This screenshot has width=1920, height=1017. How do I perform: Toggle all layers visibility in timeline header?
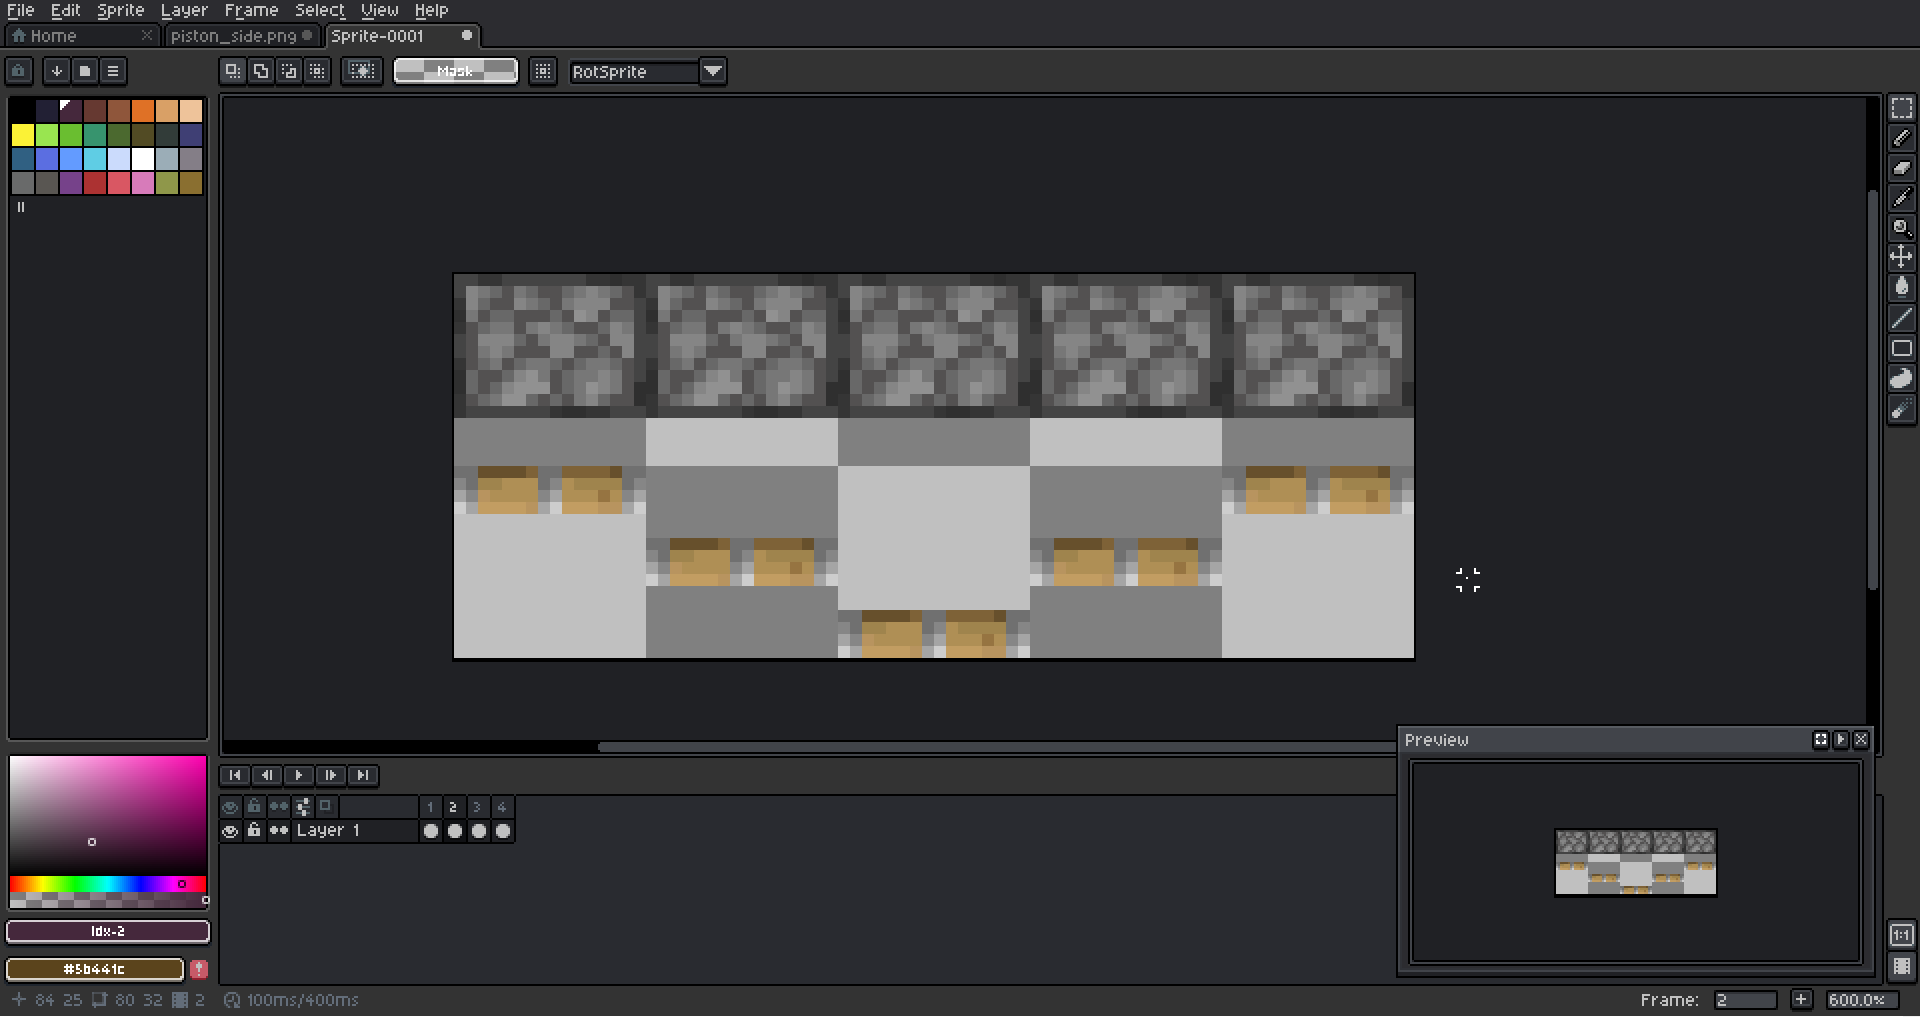pos(230,807)
